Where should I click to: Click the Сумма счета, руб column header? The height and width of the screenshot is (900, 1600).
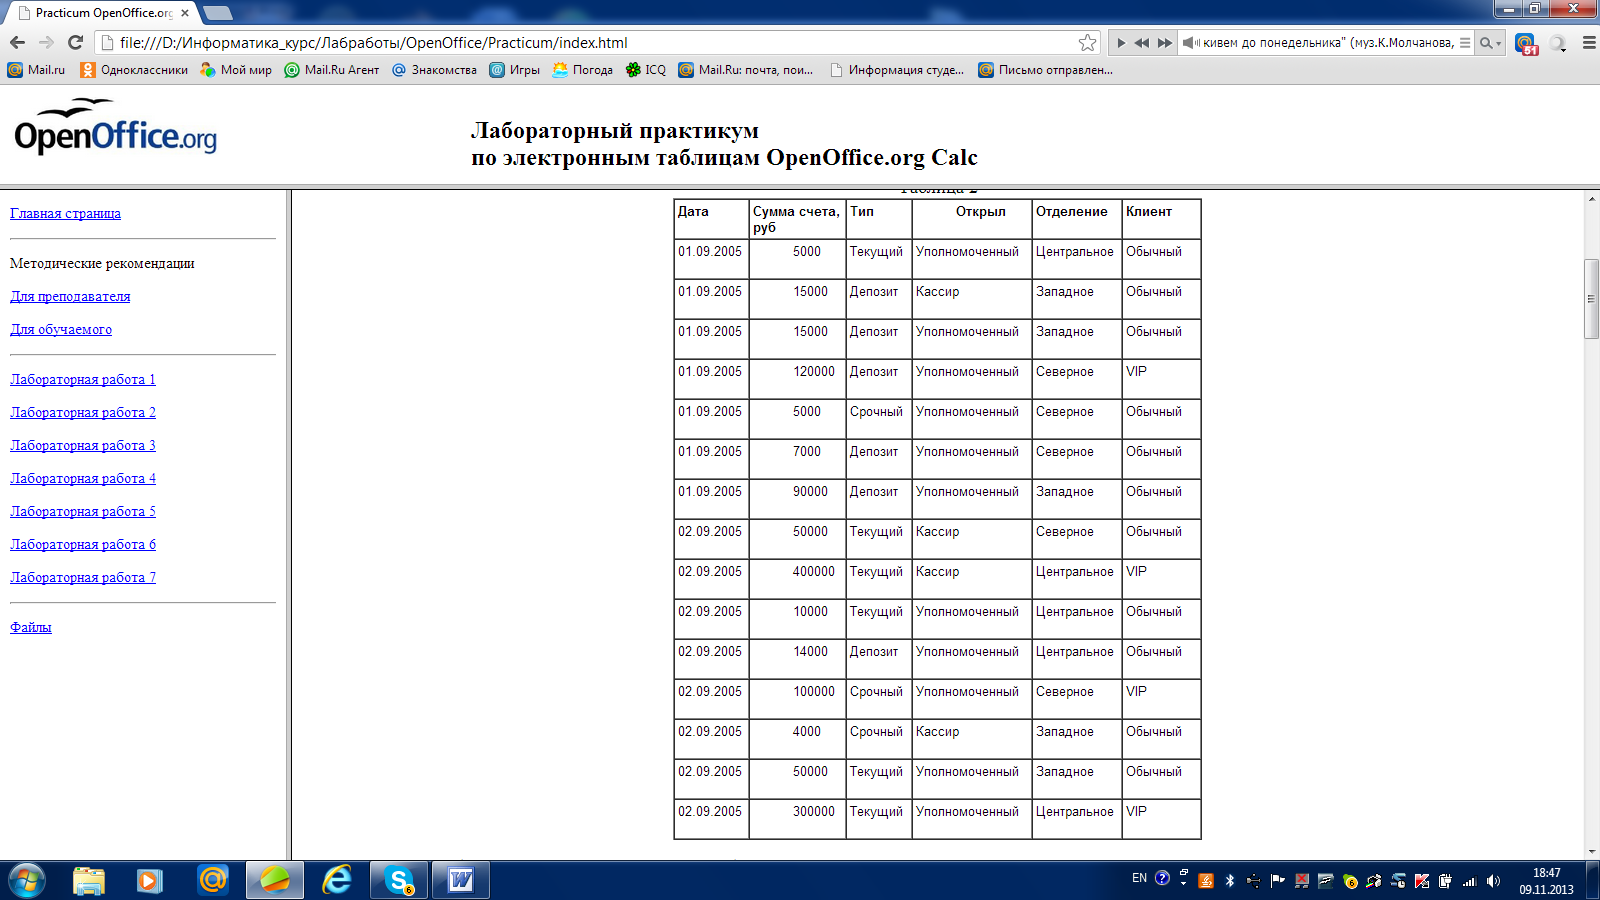[x=796, y=219]
